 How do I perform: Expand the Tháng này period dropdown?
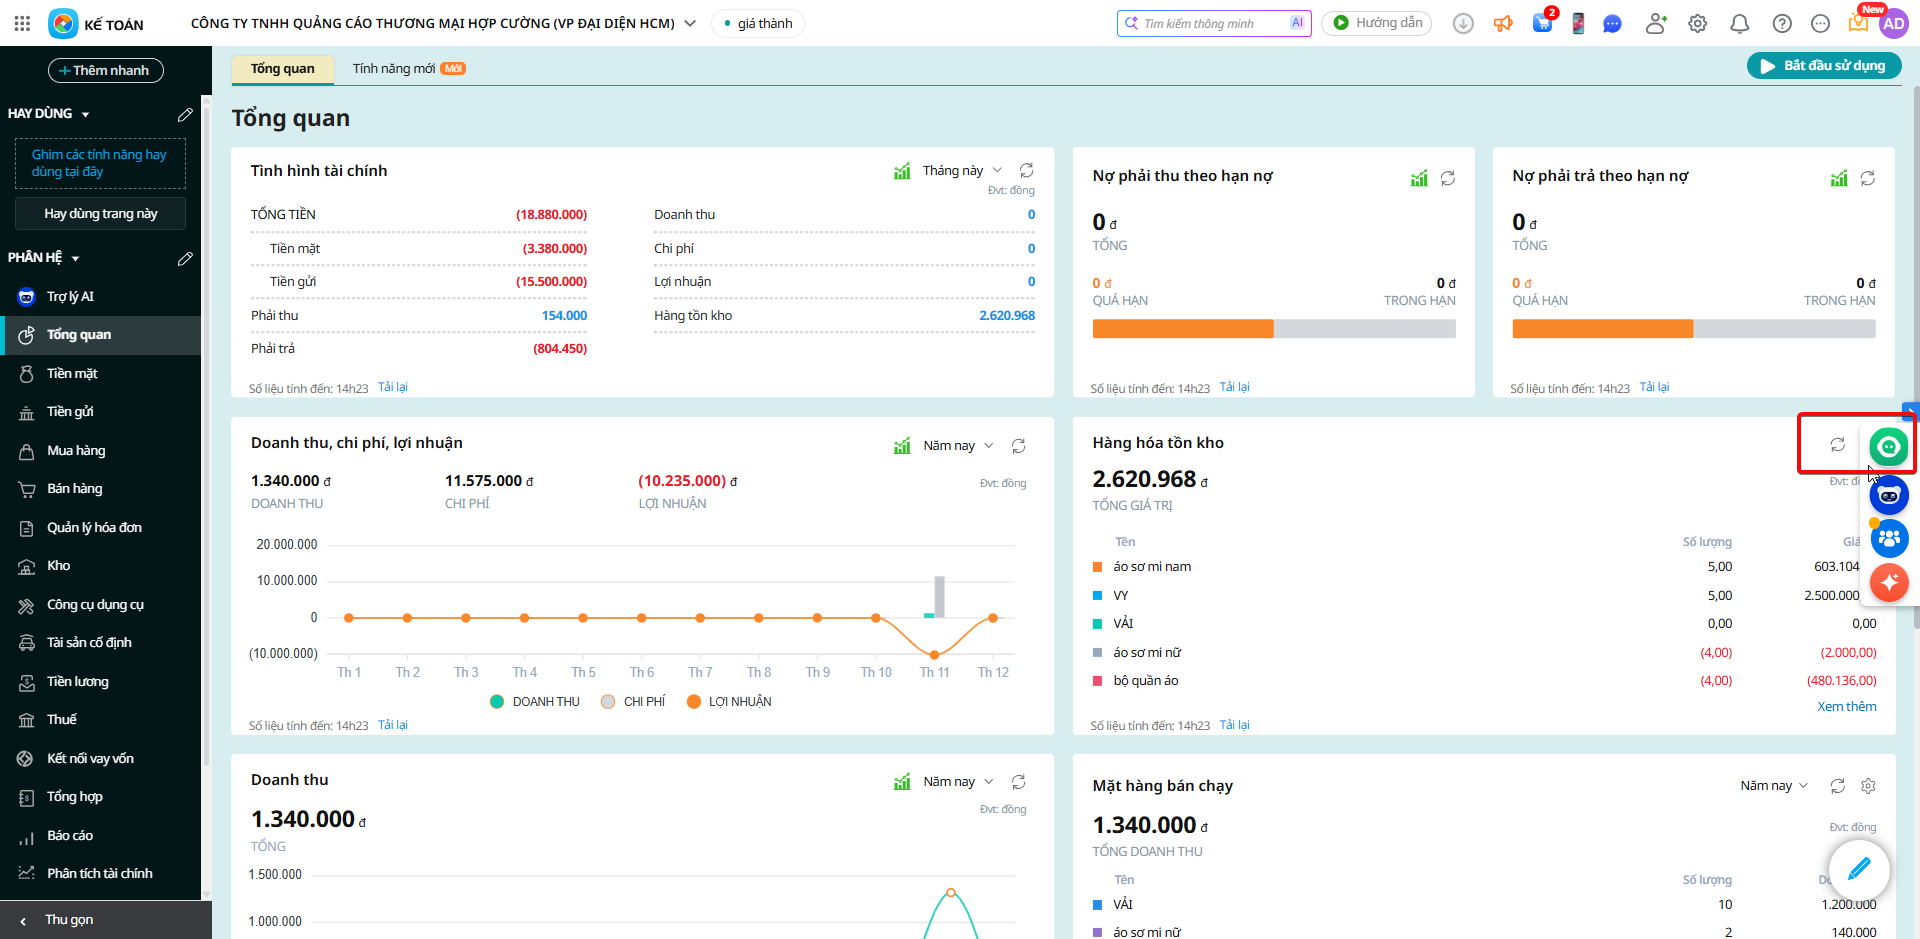pyautogui.click(x=962, y=171)
